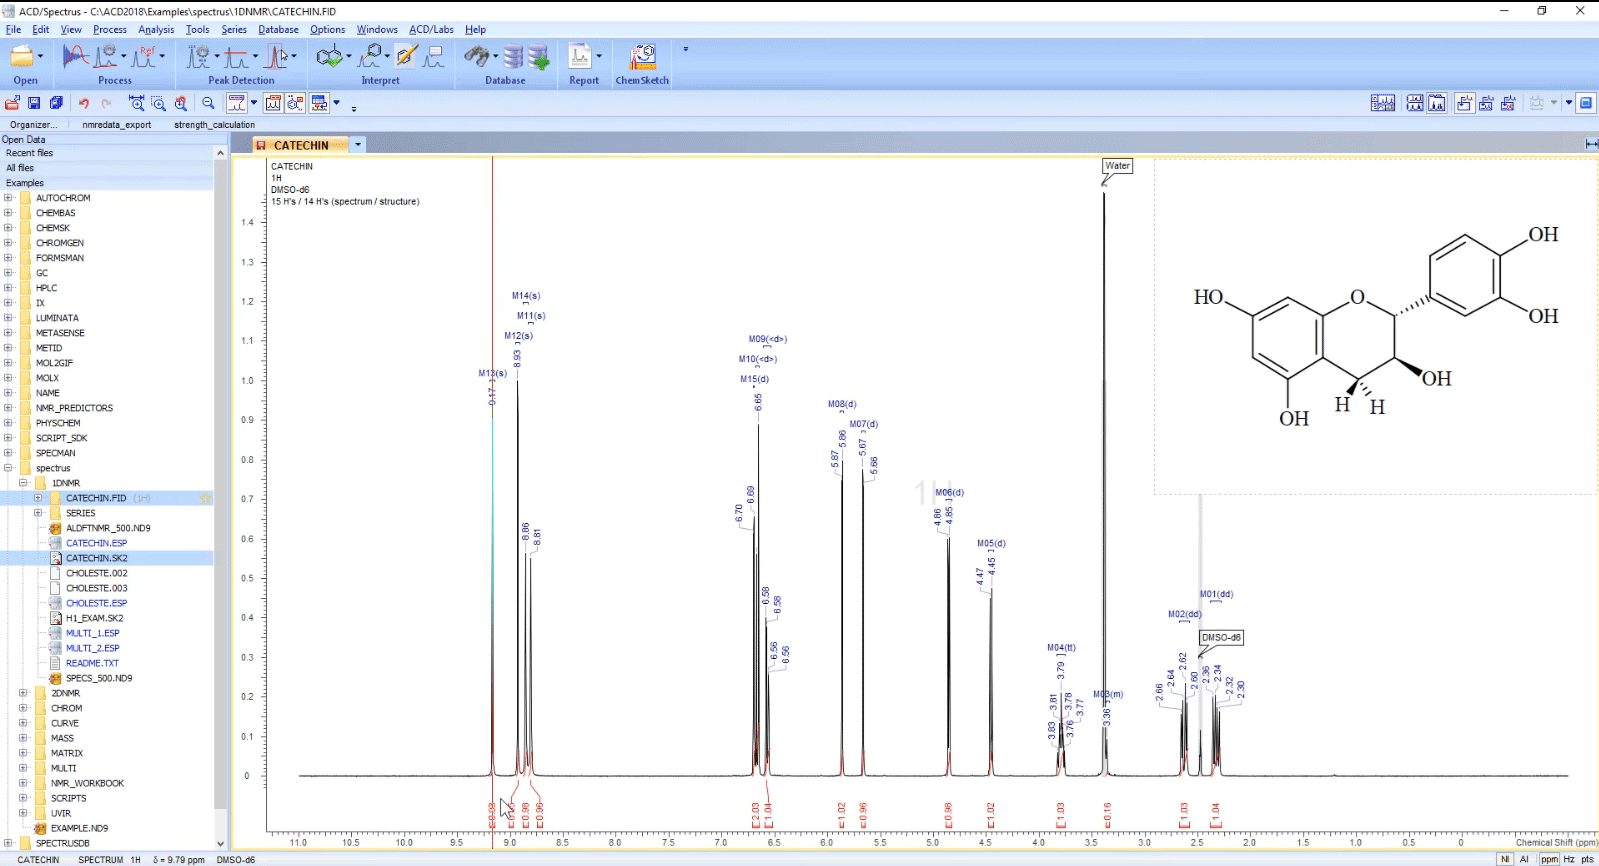The height and width of the screenshot is (866, 1599).
Task: Collapse the 1DNMR folder node
Action: [x=23, y=483]
